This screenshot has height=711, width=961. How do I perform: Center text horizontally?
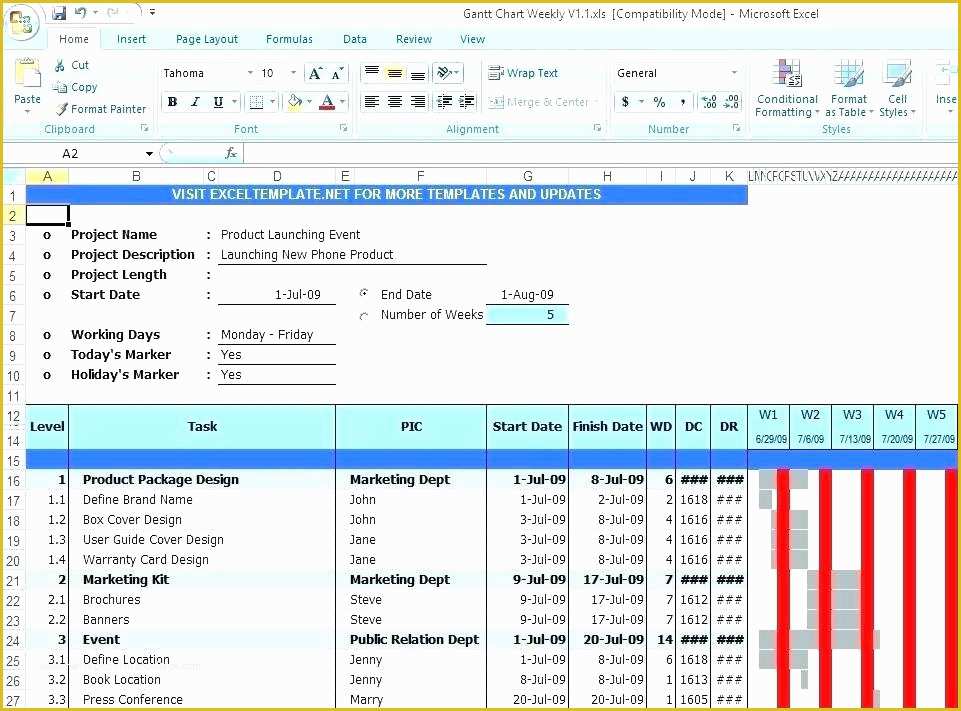click(x=395, y=102)
